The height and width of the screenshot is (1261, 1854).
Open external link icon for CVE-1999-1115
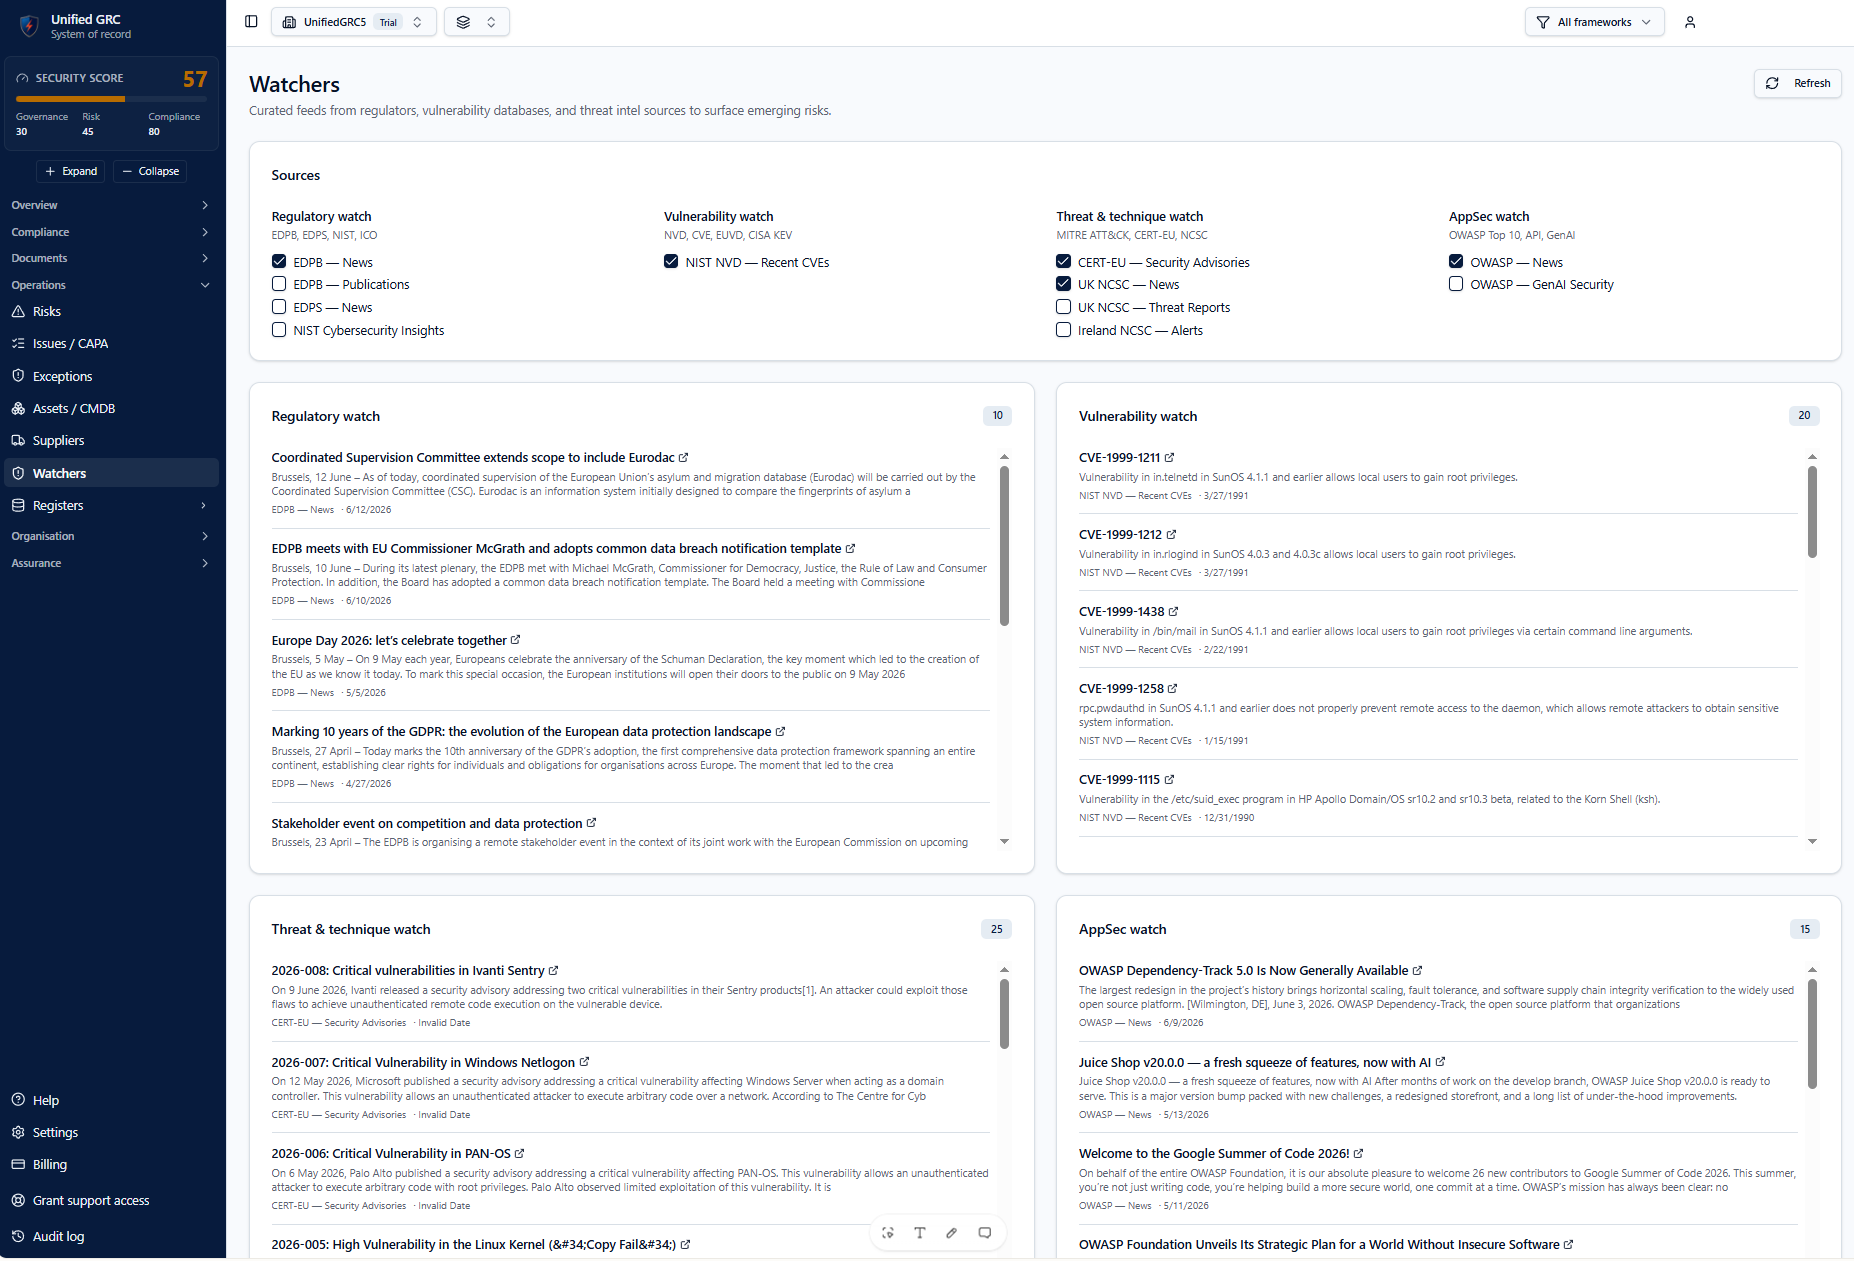[1169, 780]
